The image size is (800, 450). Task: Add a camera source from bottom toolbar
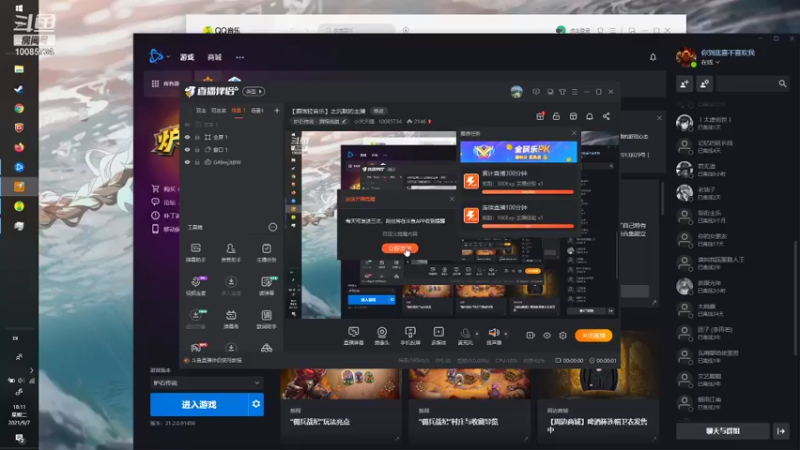pyautogui.click(x=382, y=336)
